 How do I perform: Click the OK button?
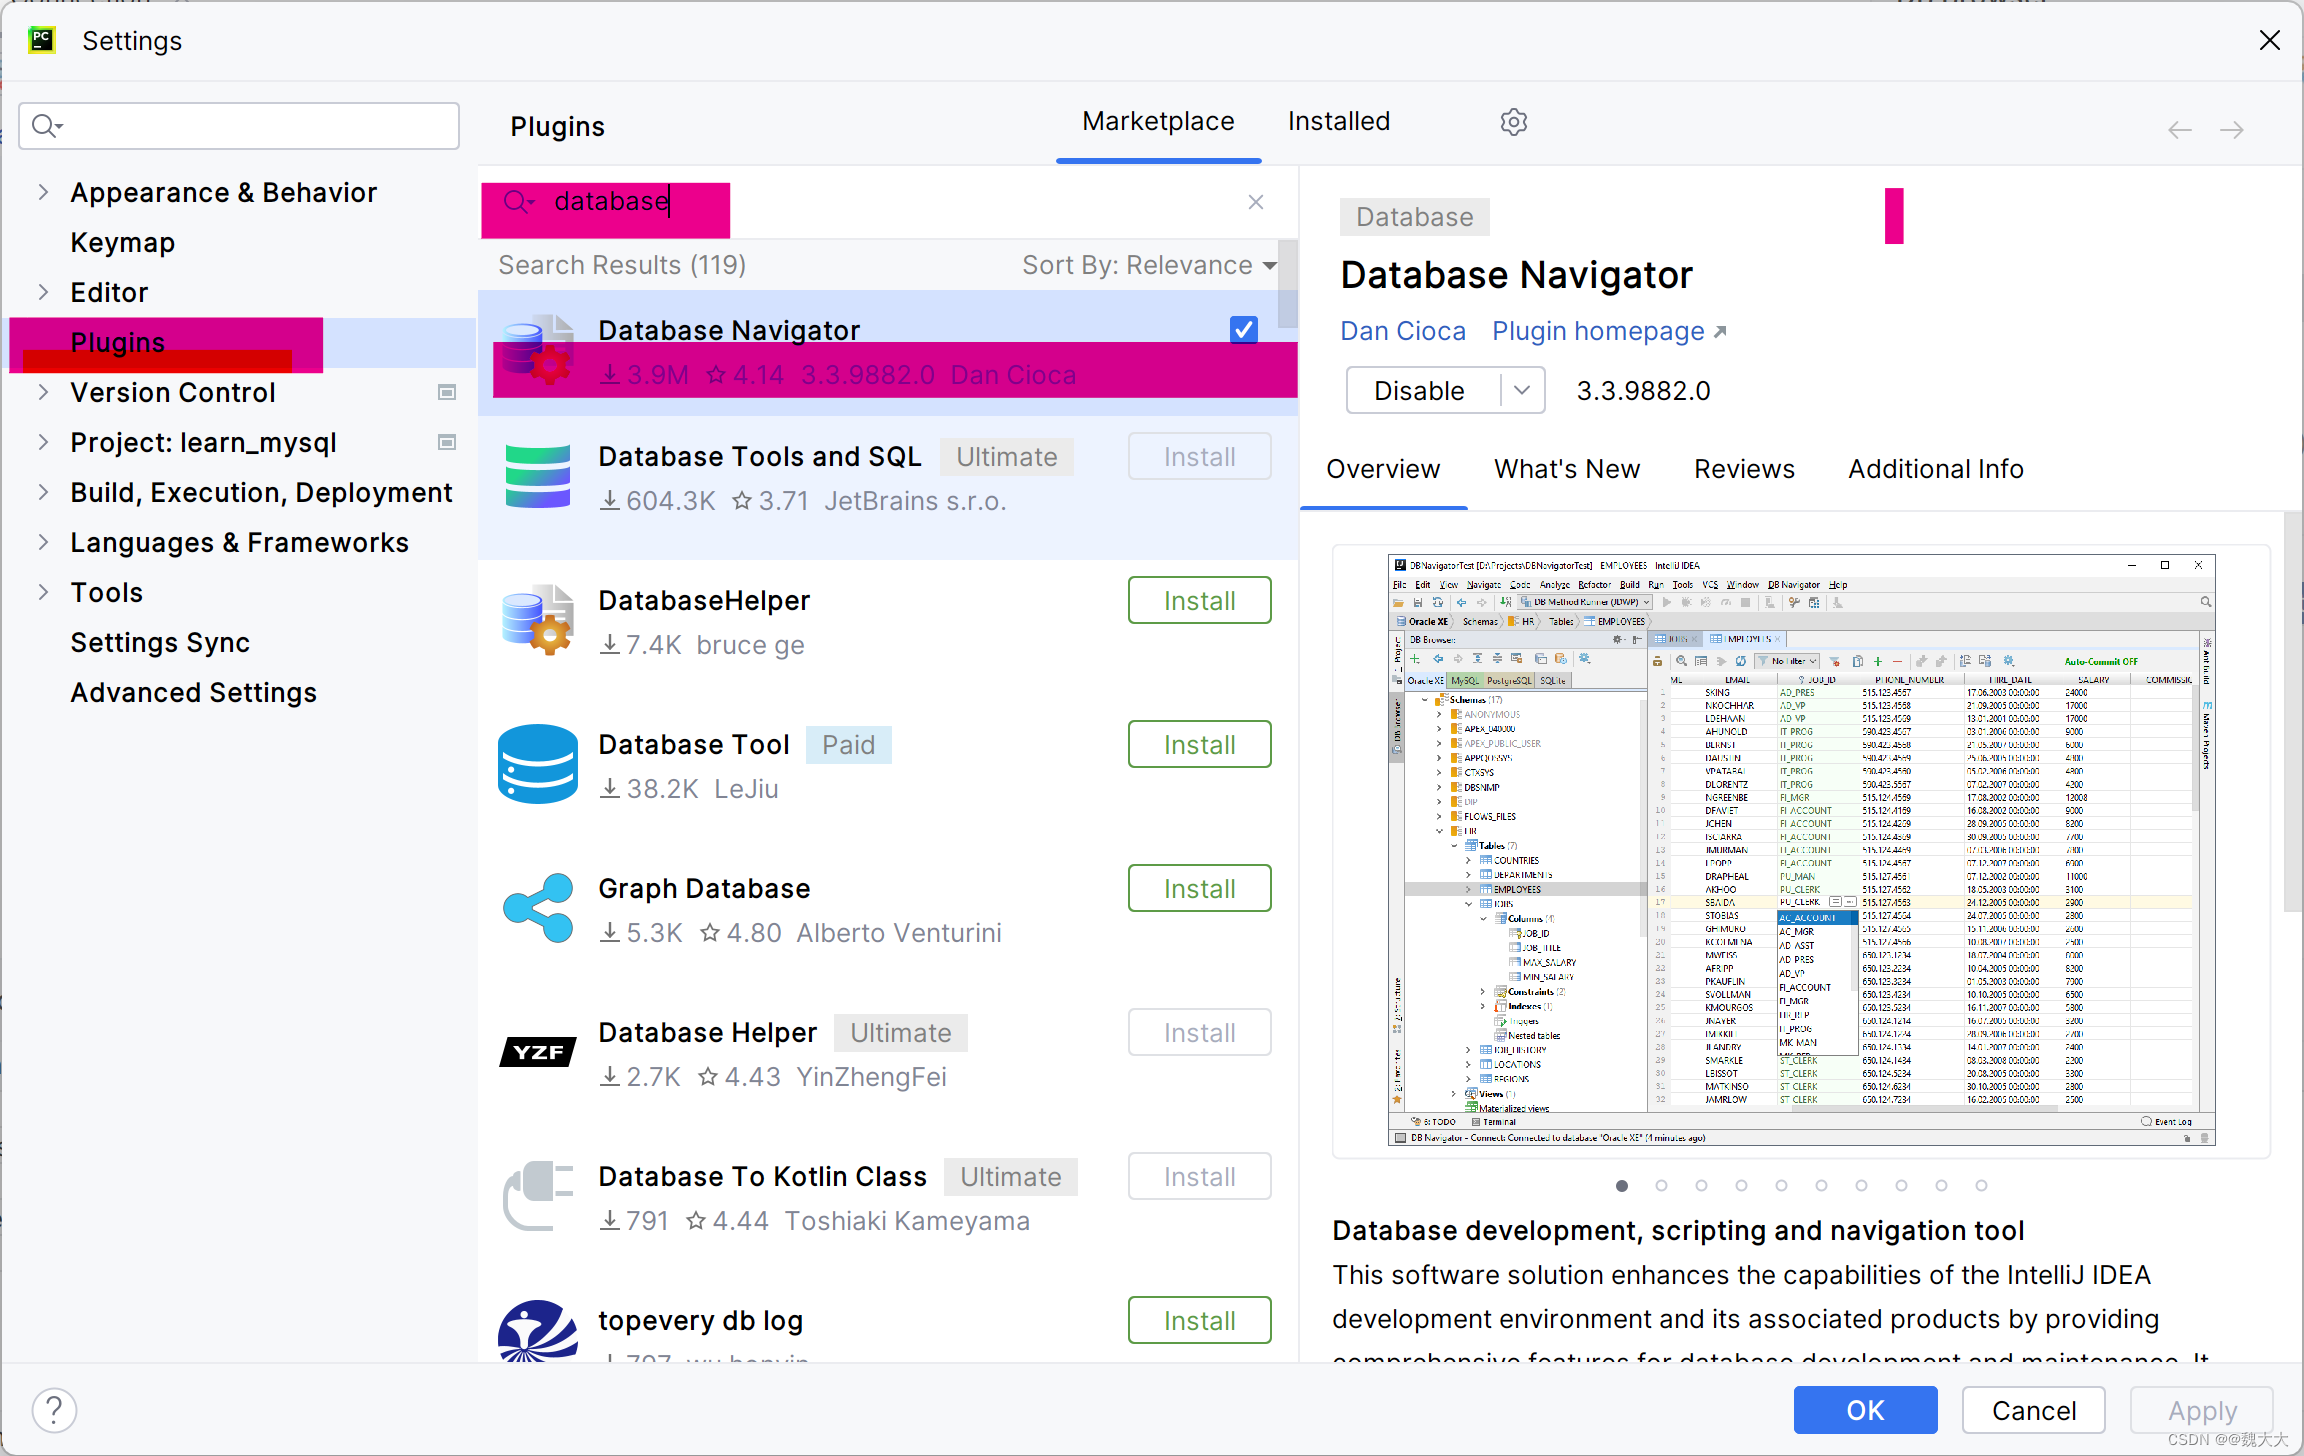(1865, 1410)
